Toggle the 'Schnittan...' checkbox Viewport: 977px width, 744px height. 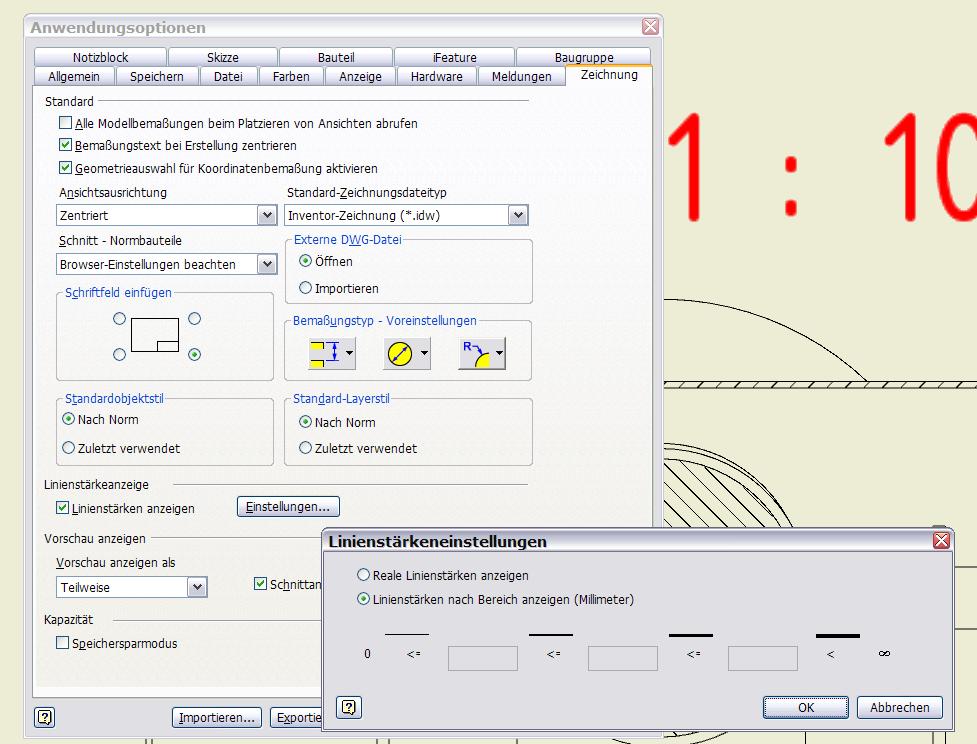(260, 584)
